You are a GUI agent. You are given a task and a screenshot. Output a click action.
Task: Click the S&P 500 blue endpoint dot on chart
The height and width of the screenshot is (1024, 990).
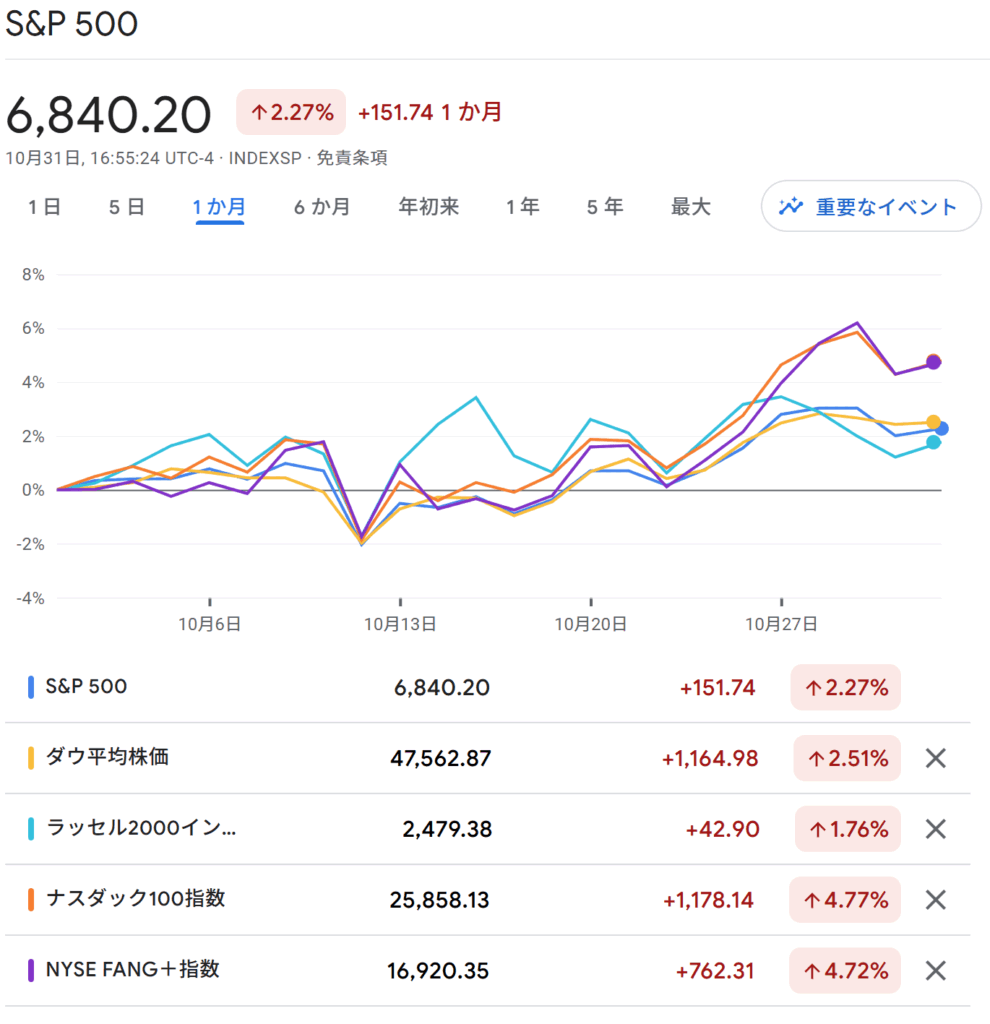click(x=941, y=428)
